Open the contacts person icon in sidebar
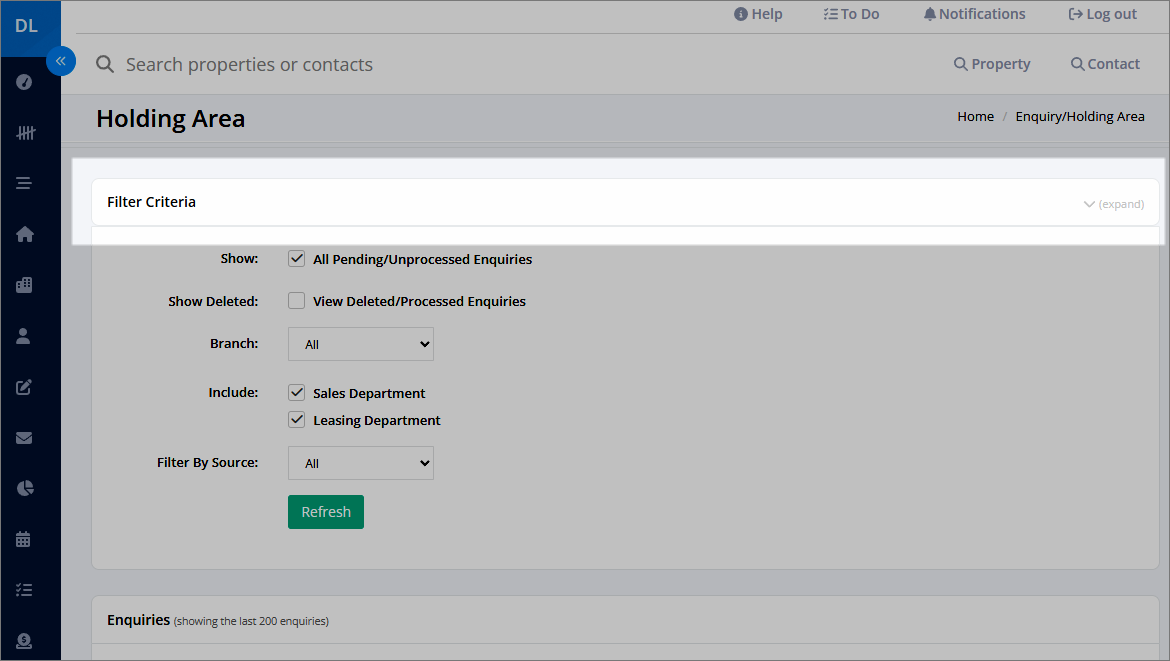The width and height of the screenshot is (1170, 661). point(23,336)
